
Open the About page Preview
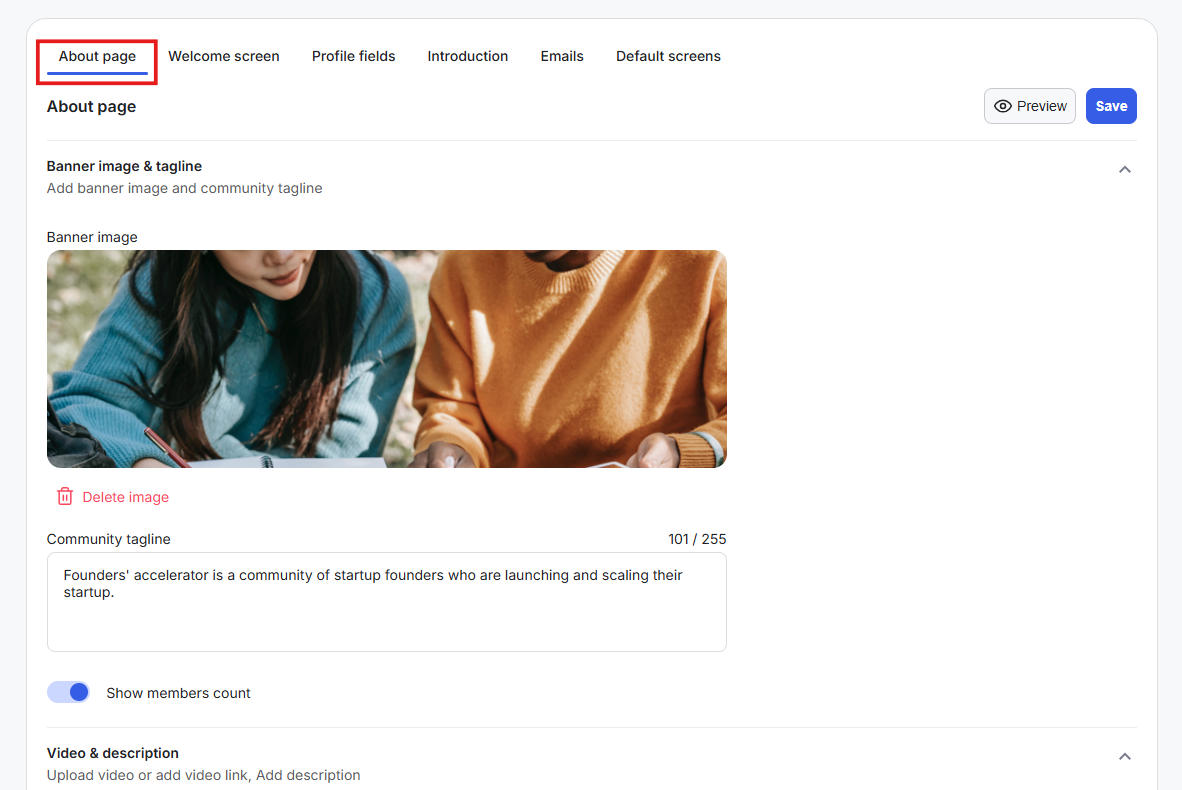1030,106
